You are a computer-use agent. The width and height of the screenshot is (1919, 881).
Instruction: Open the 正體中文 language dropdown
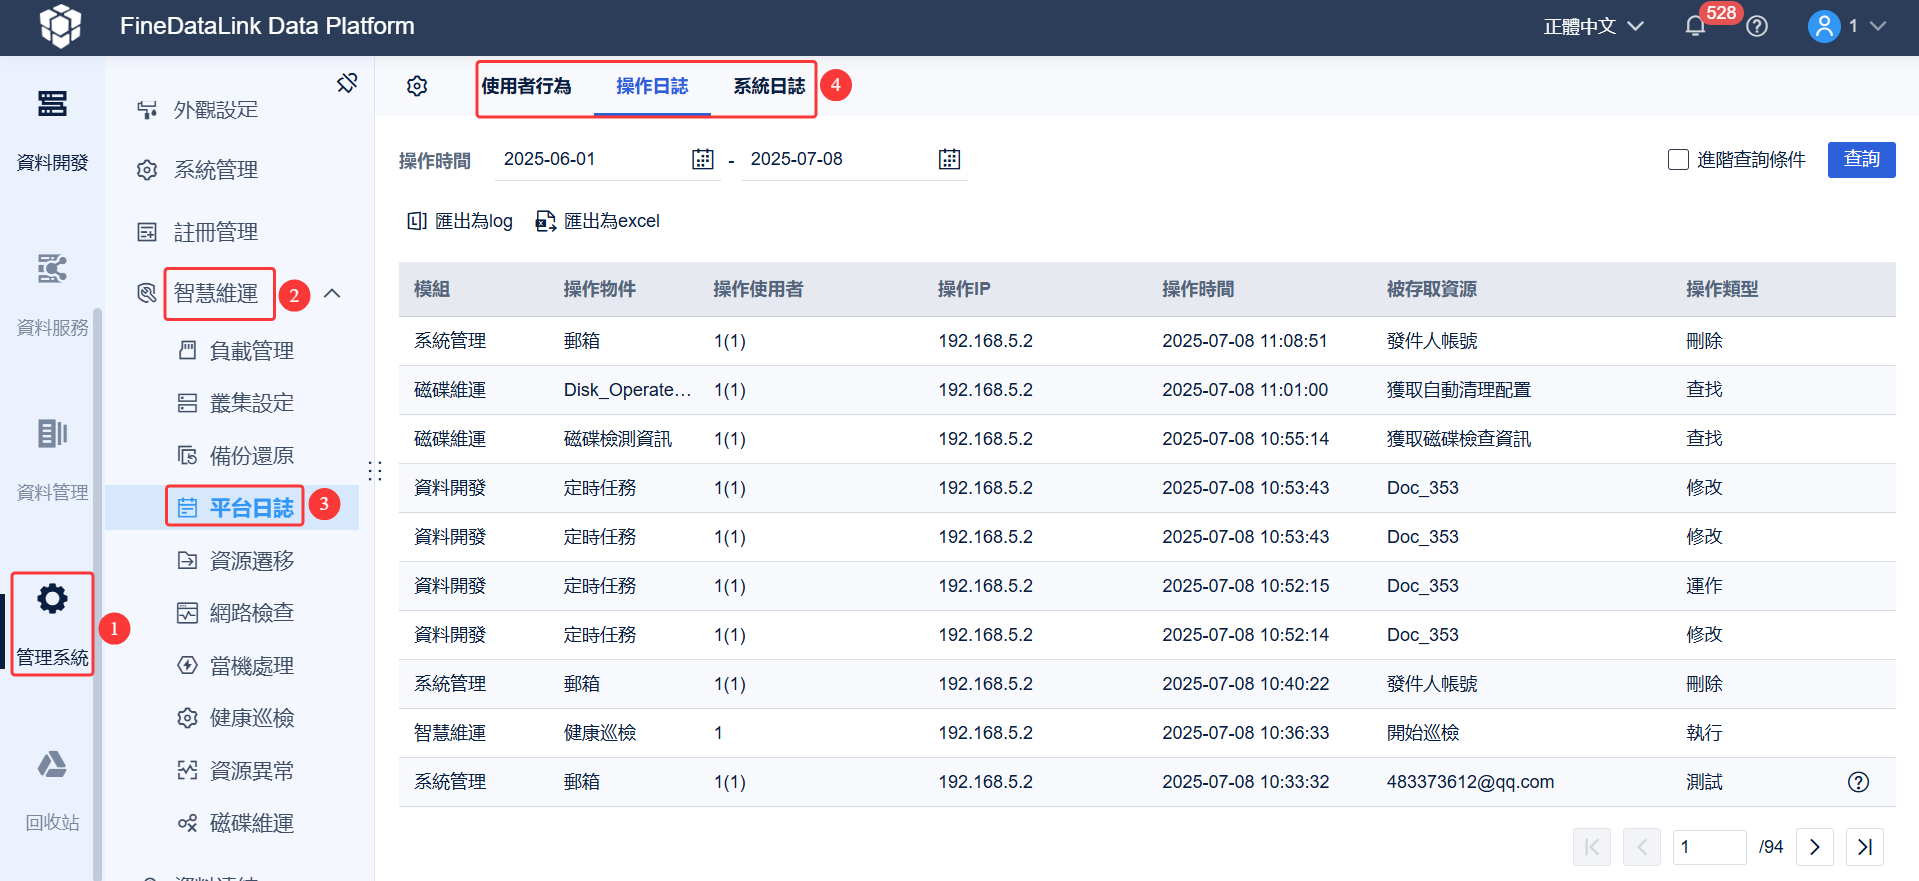pyautogui.click(x=1594, y=26)
